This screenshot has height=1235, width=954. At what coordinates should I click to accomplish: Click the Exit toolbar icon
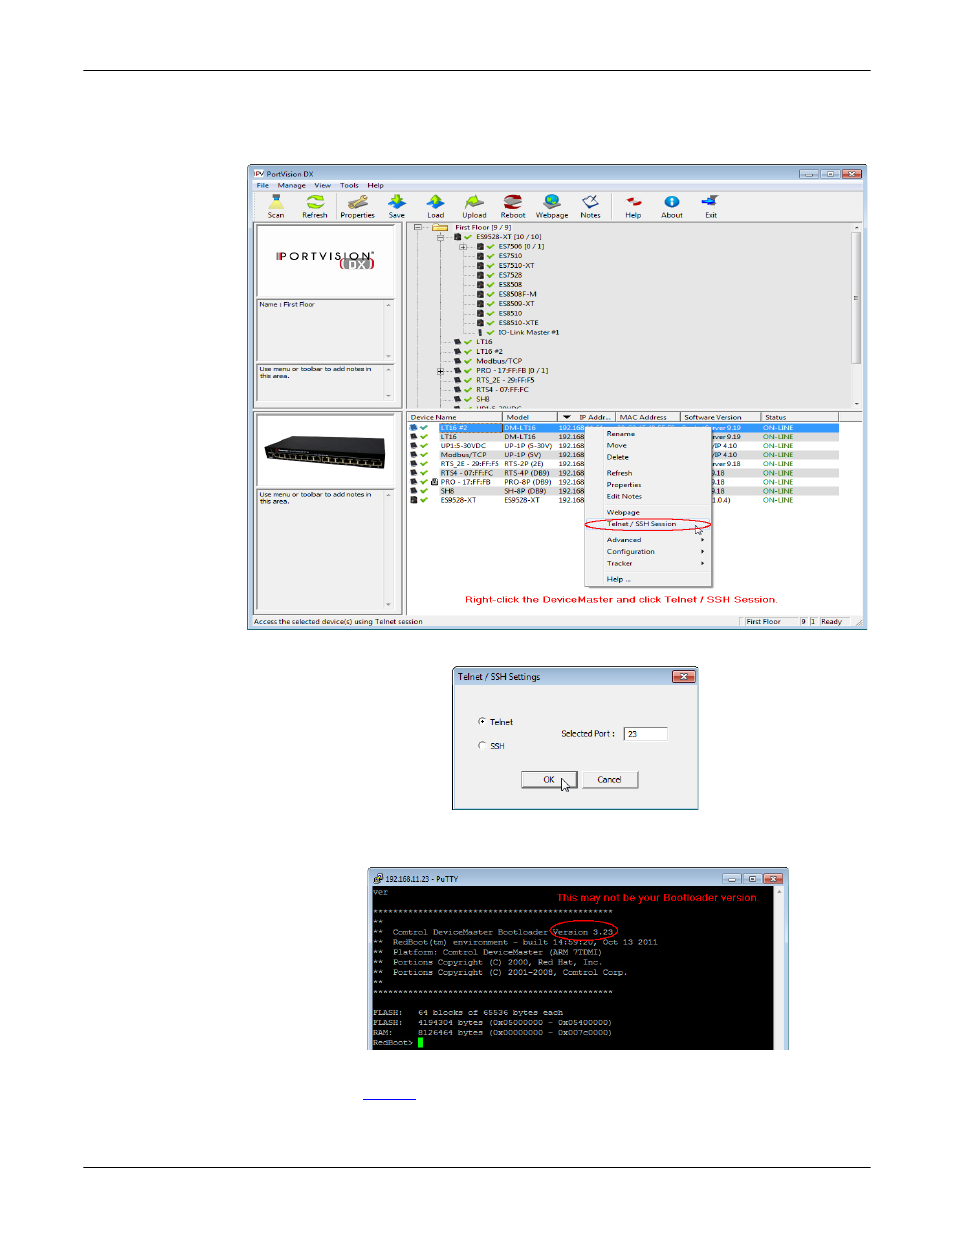pos(710,206)
